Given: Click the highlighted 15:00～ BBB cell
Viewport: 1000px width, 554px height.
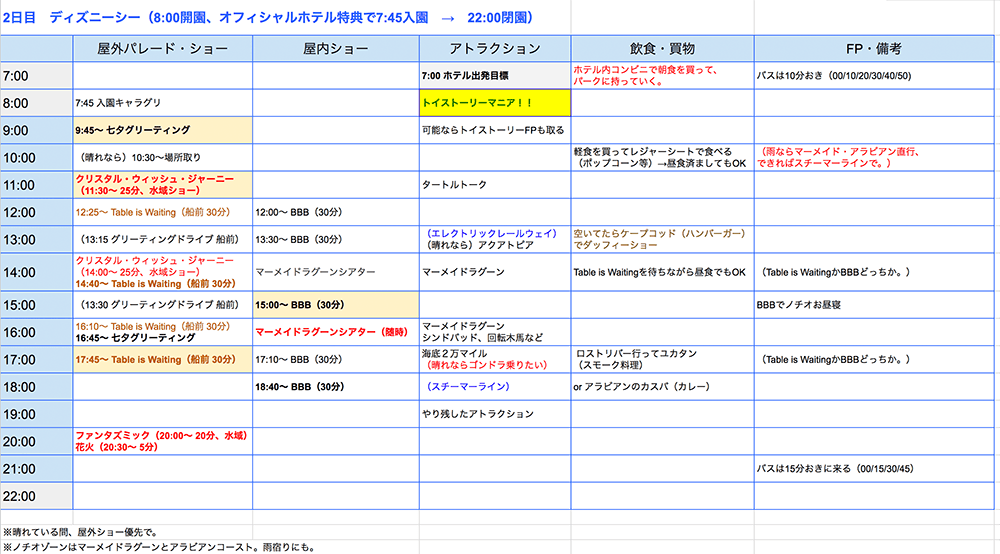Looking at the screenshot, I should tap(335, 305).
